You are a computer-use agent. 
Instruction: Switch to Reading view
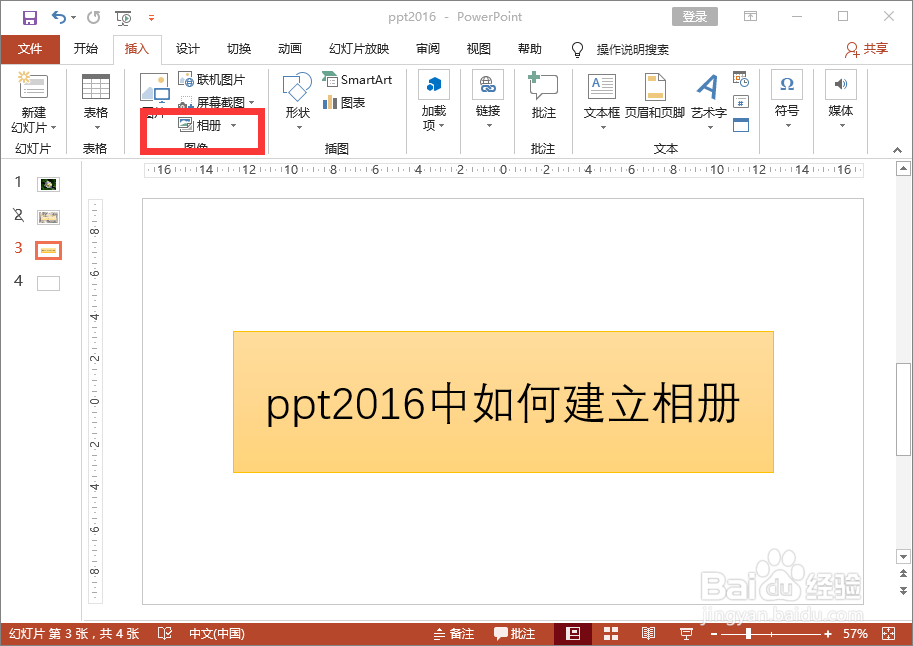pos(648,633)
